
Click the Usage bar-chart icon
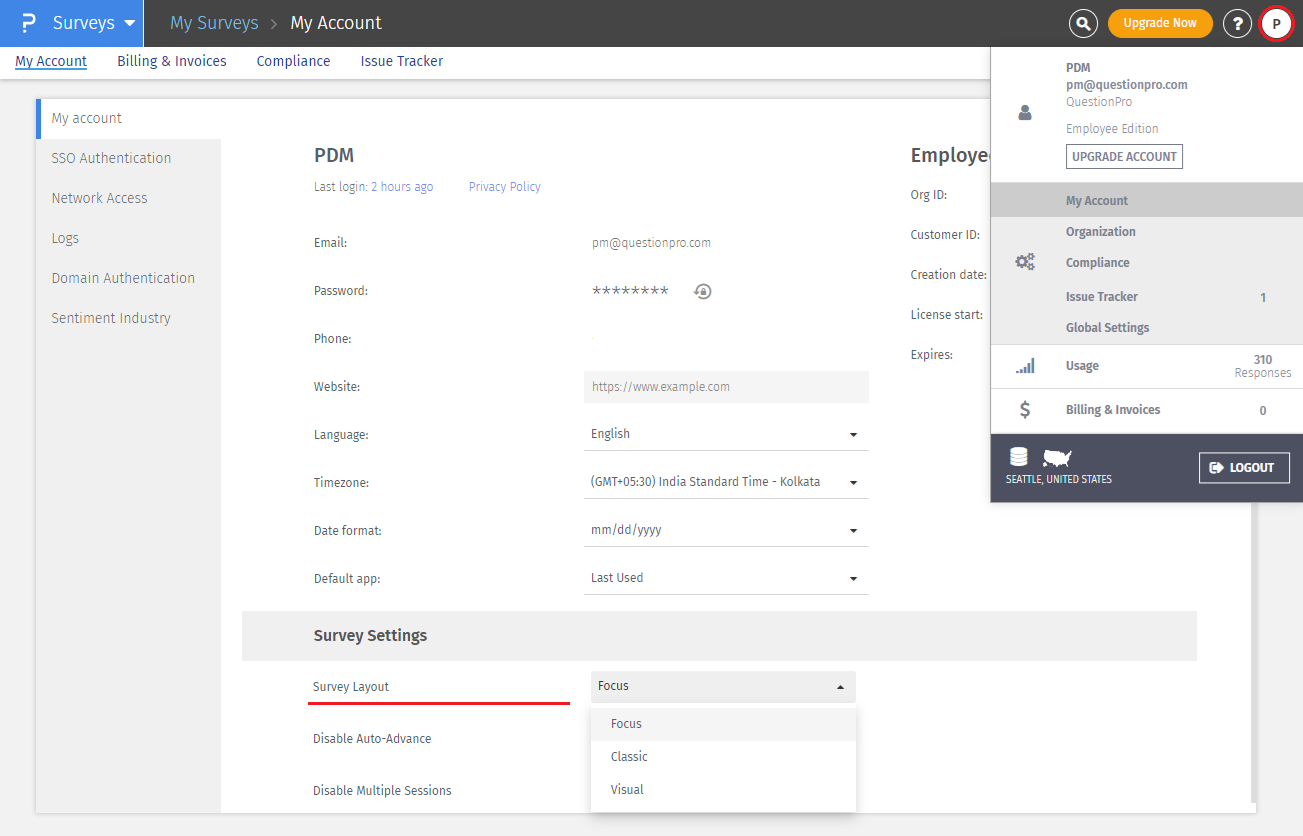click(x=1022, y=365)
